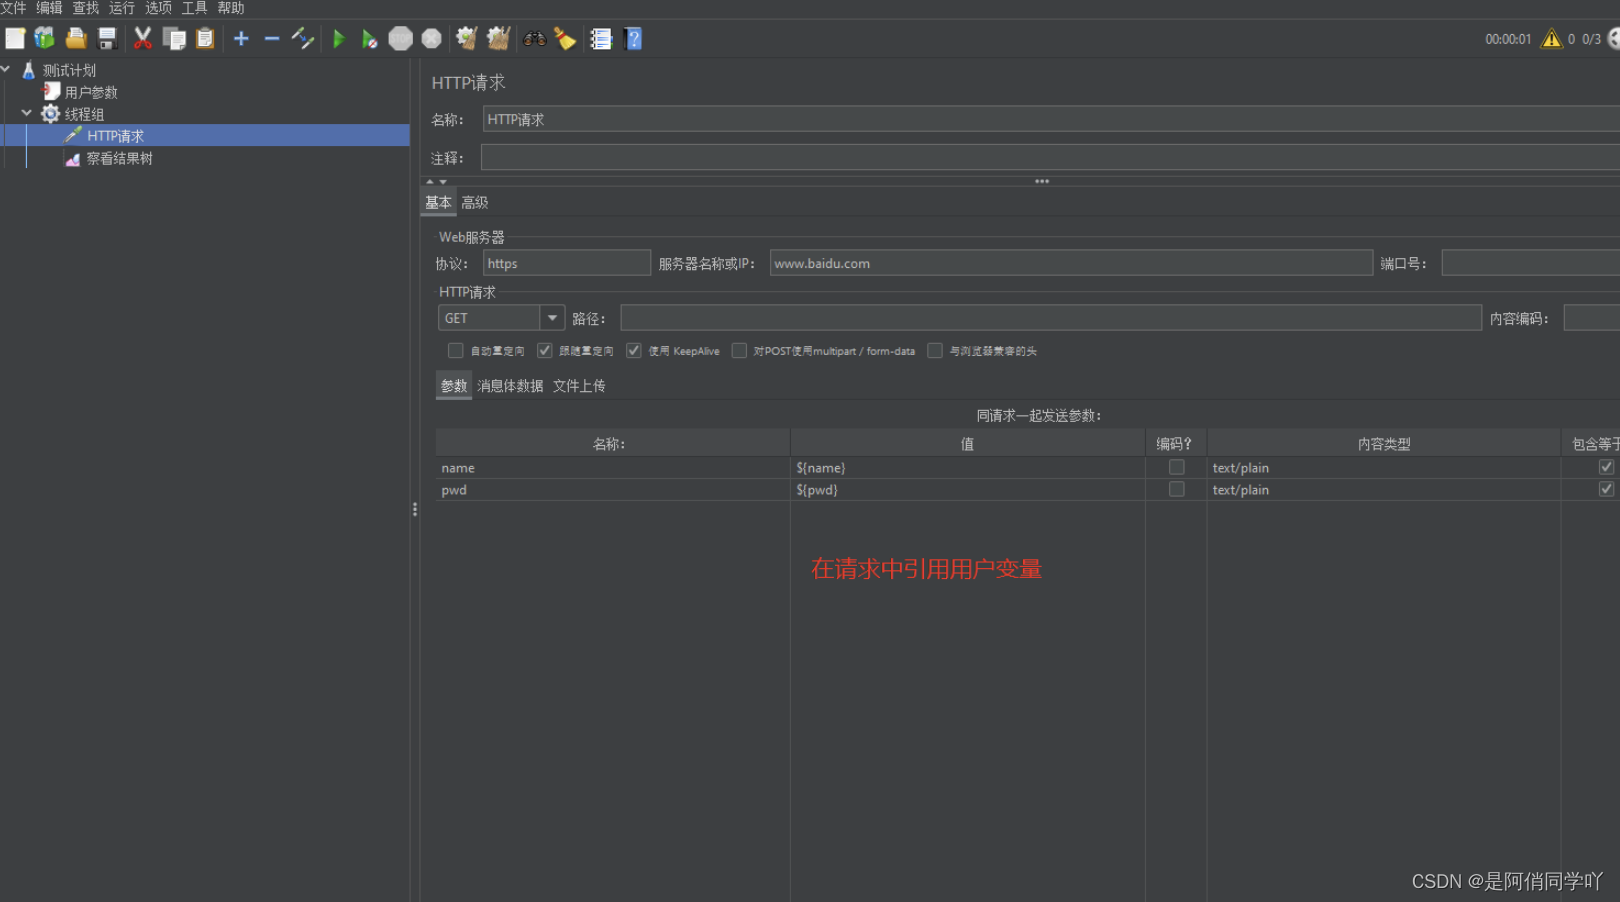Open the 编辑 menu
This screenshot has width=1620, height=902.
pyautogui.click(x=50, y=8)
